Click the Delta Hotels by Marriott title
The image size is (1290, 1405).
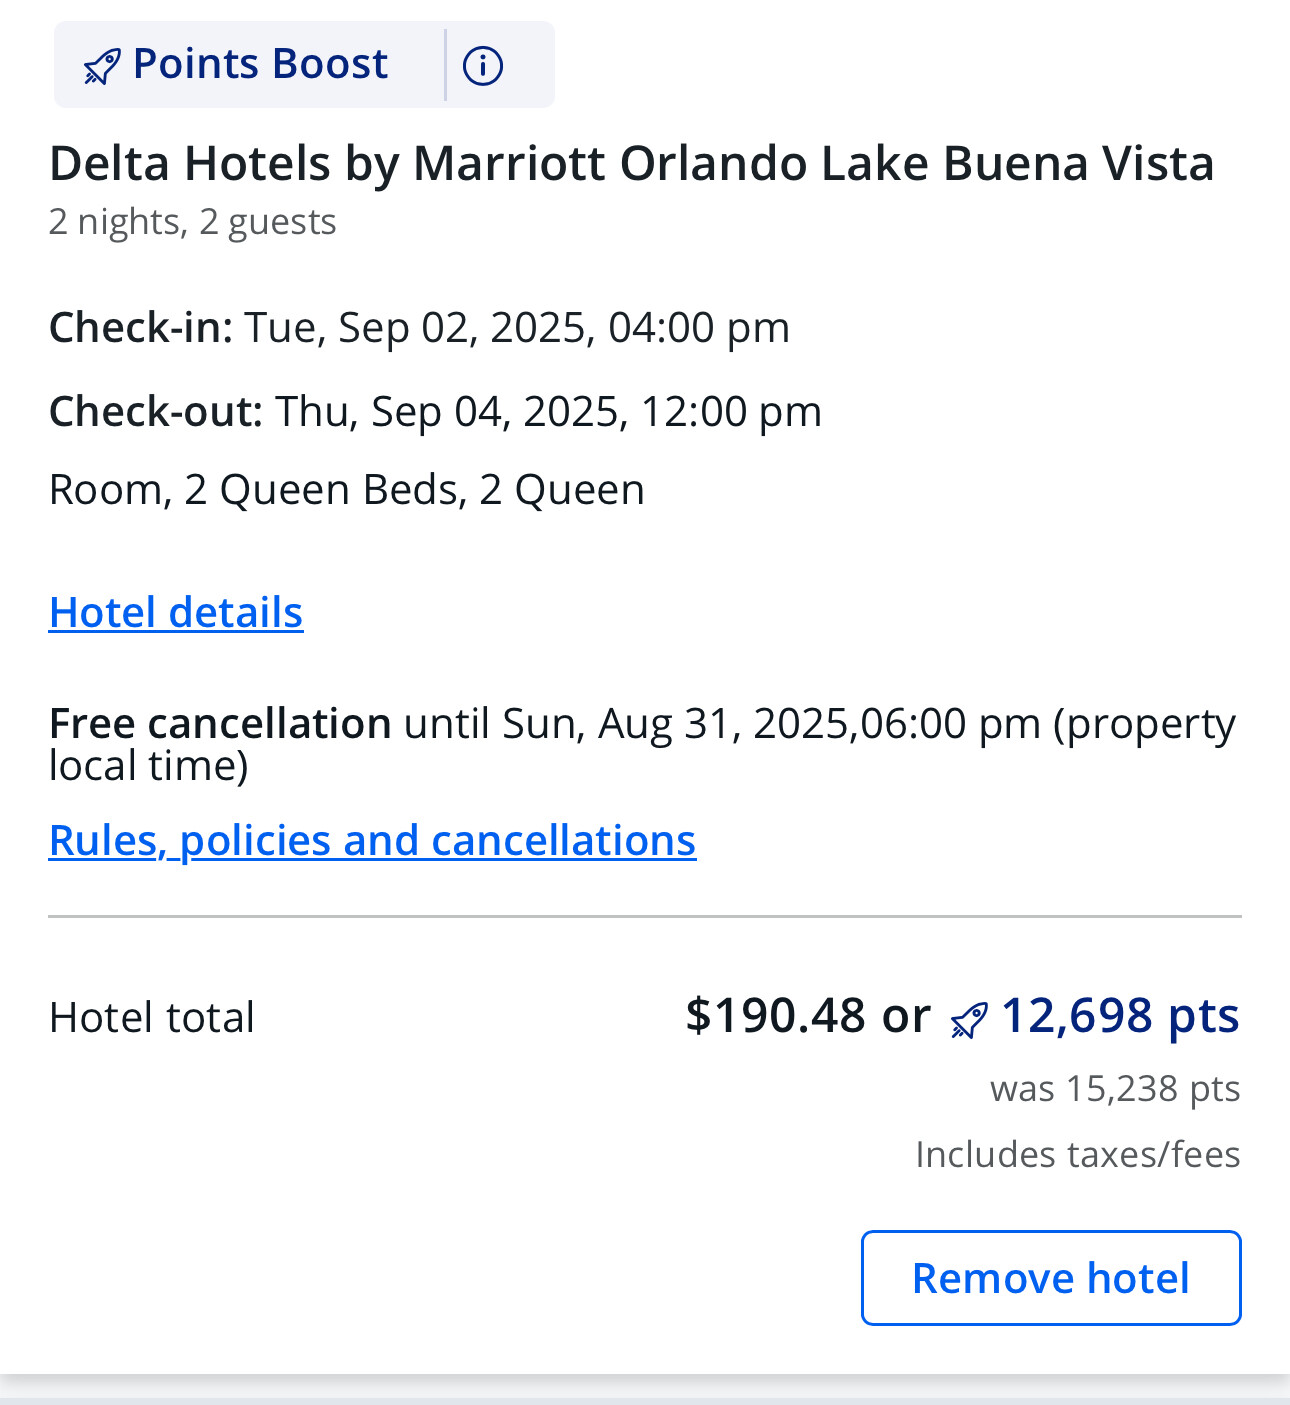click(631, 163)
